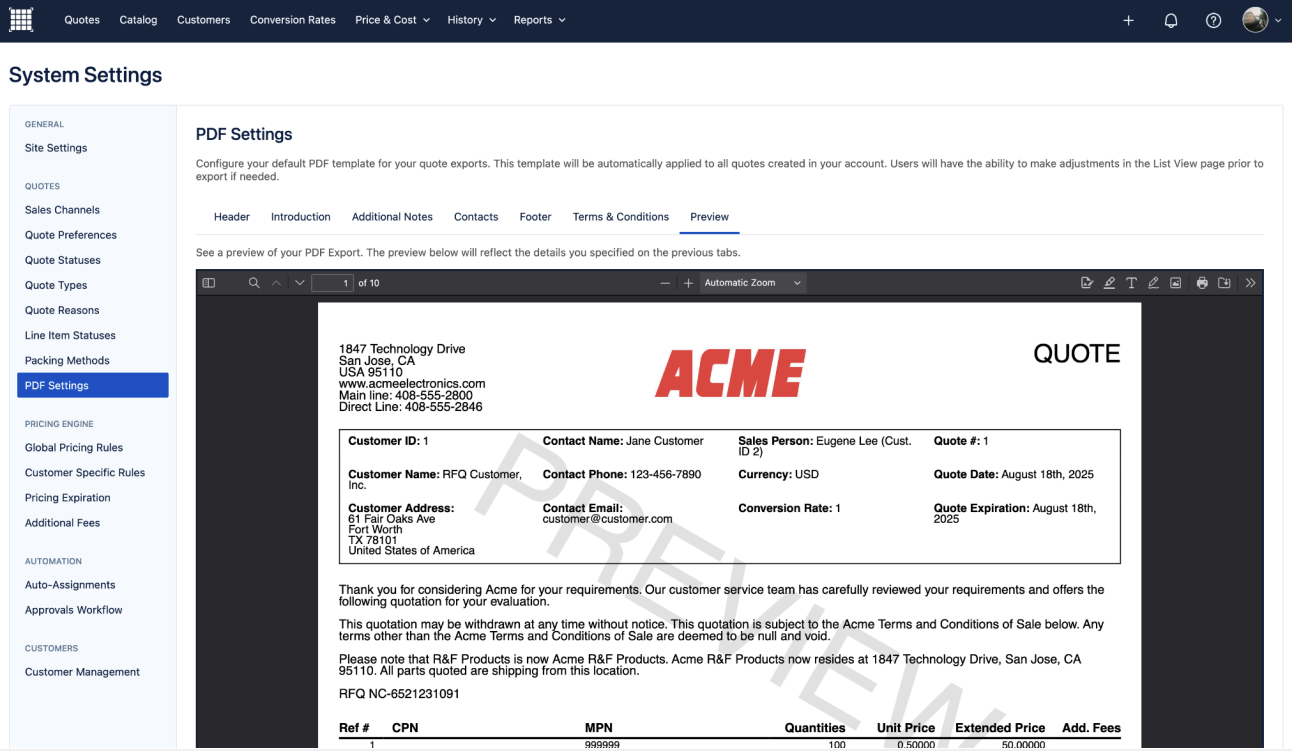This screenshot has width=1292, height=752.
Task: Go to previous PDF page
Action: [277, 283]
